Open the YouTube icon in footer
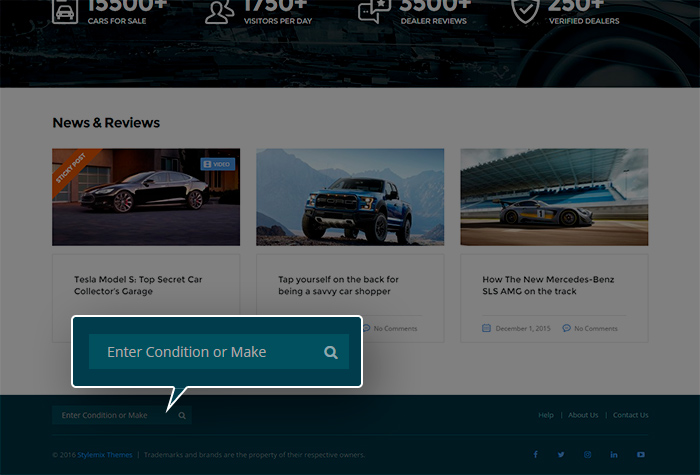Screen dimensions: 700x475 [641, 455]
